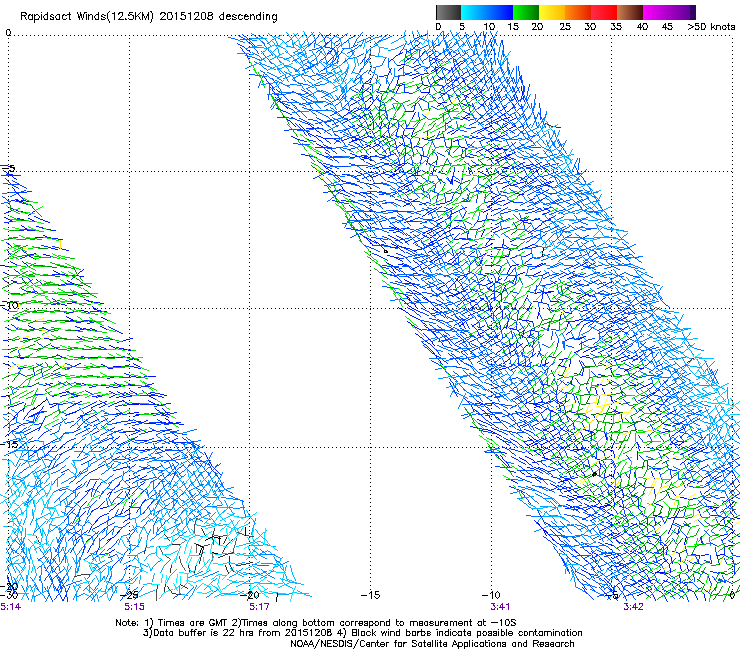Click the cyan-to-blue 5–15 knots legend swatch

487,12
